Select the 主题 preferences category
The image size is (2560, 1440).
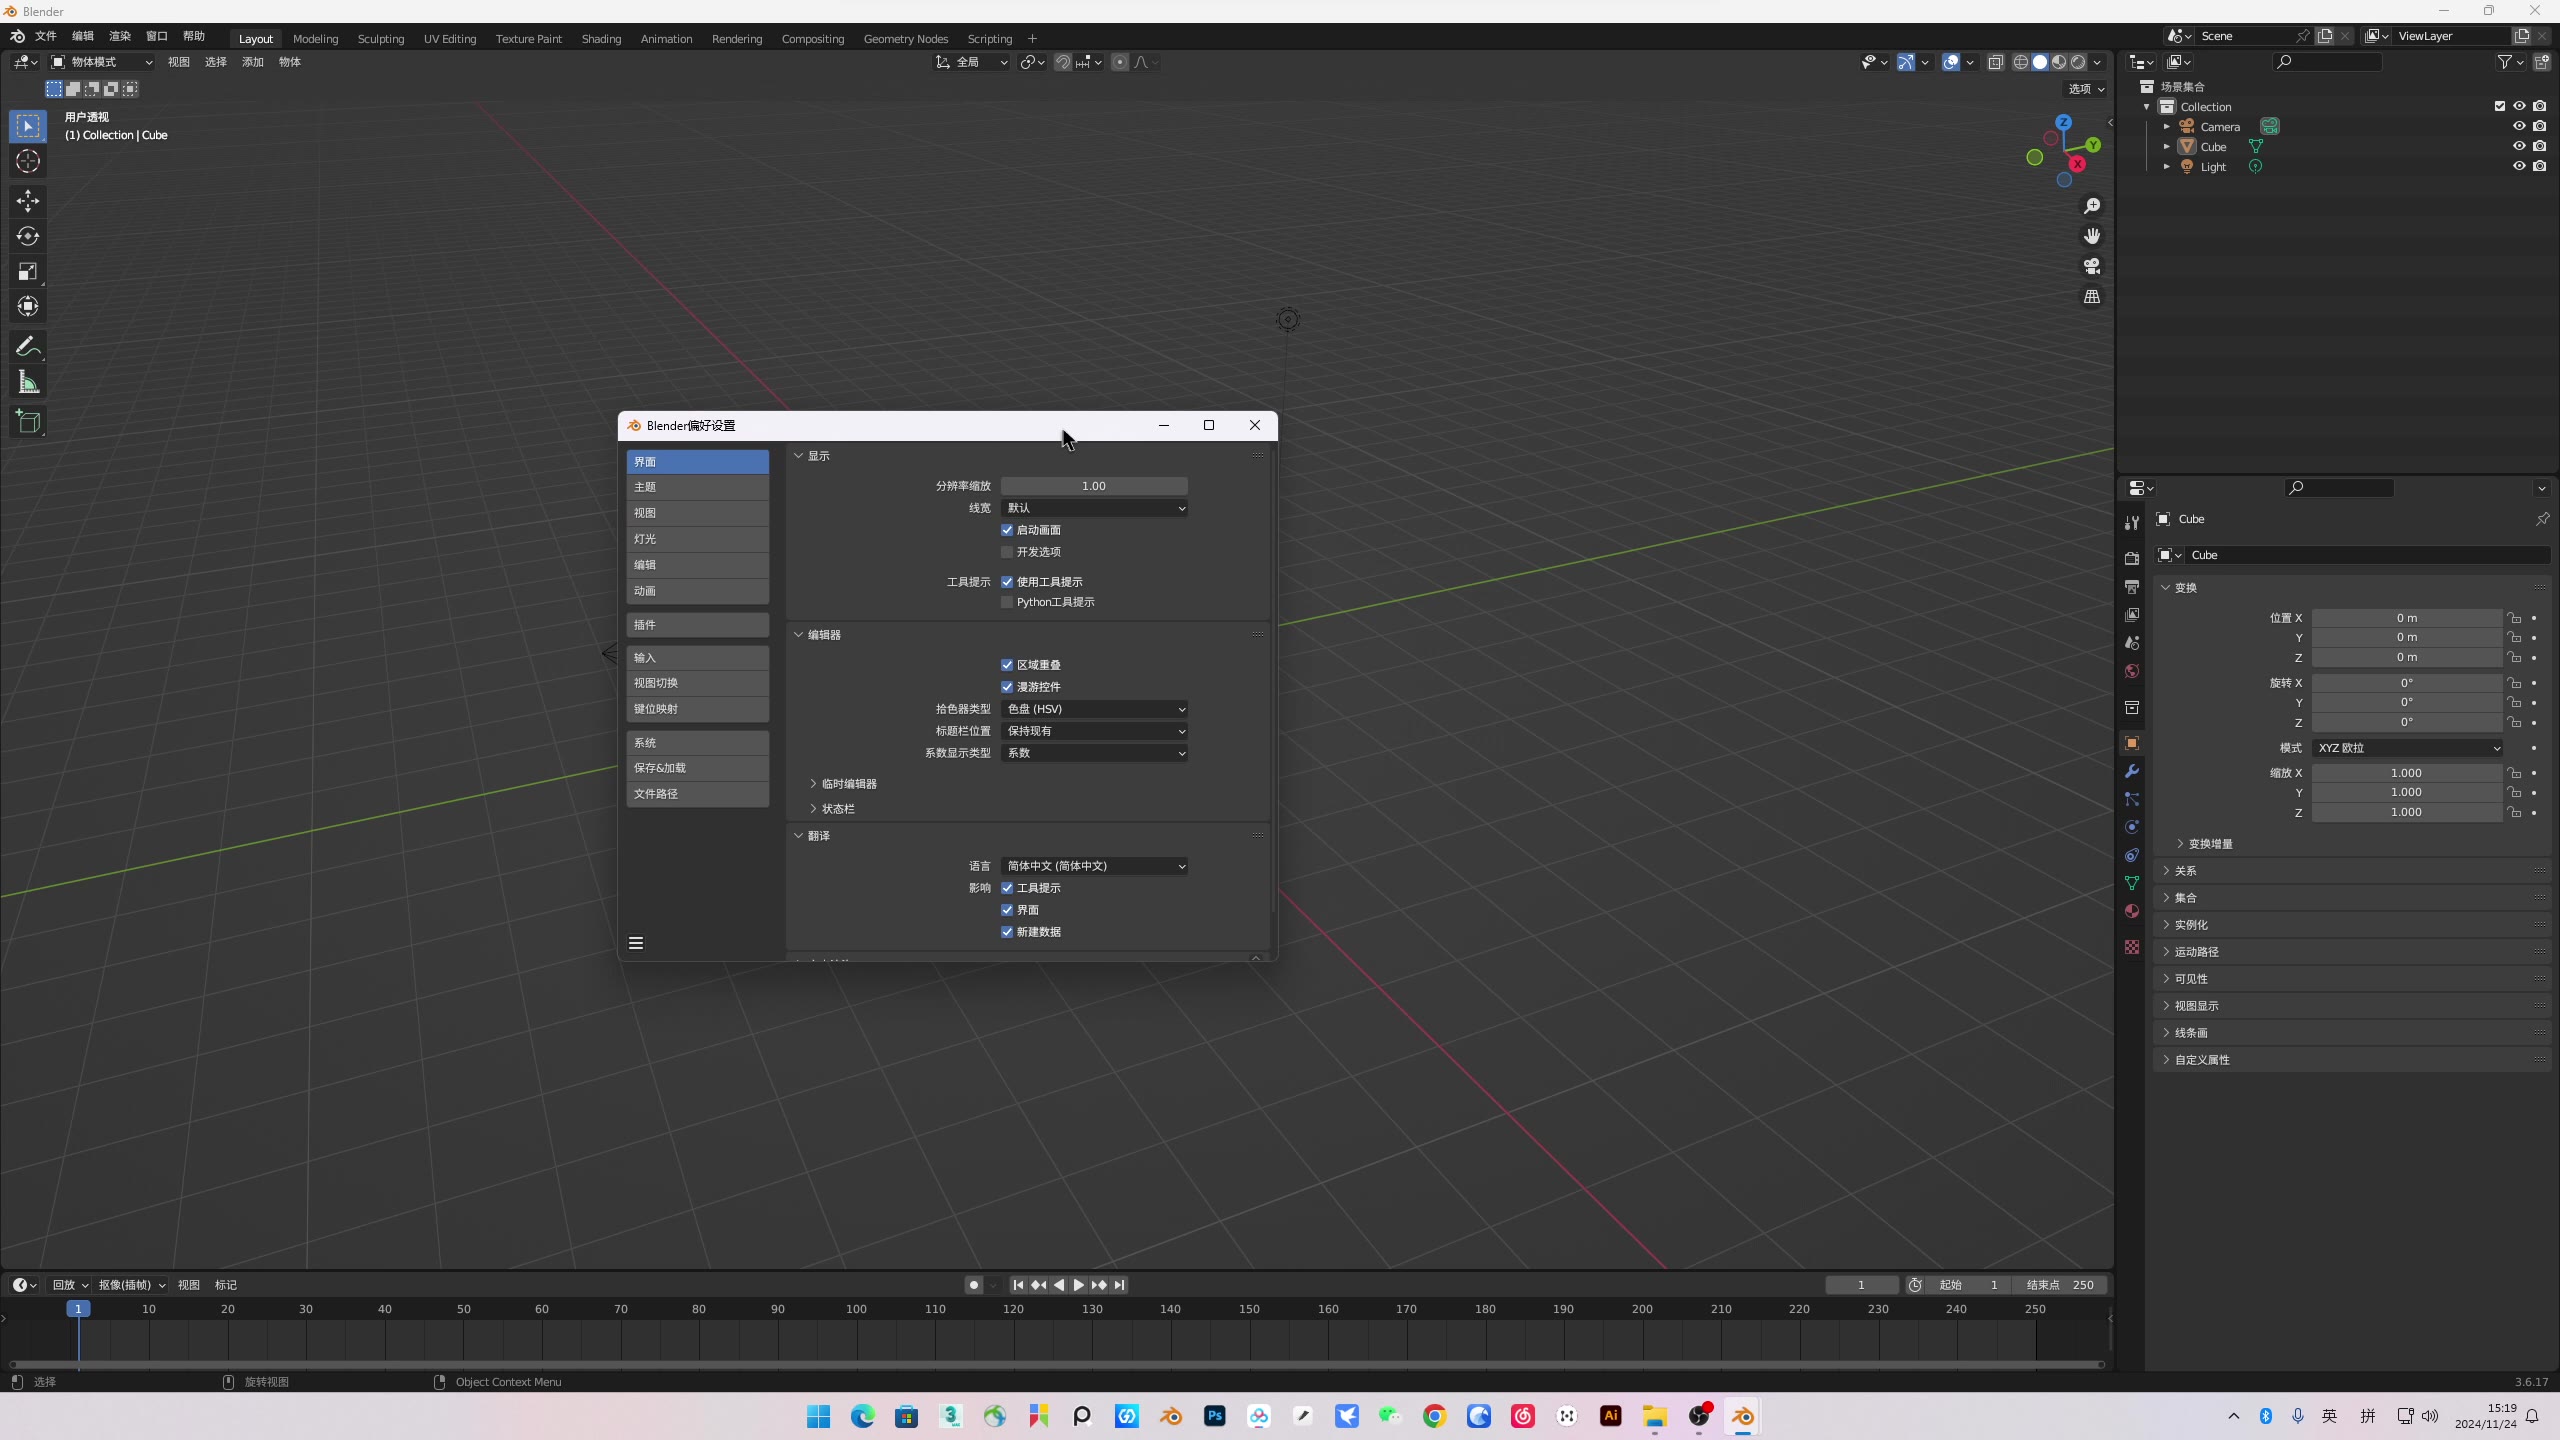[698, 487]
